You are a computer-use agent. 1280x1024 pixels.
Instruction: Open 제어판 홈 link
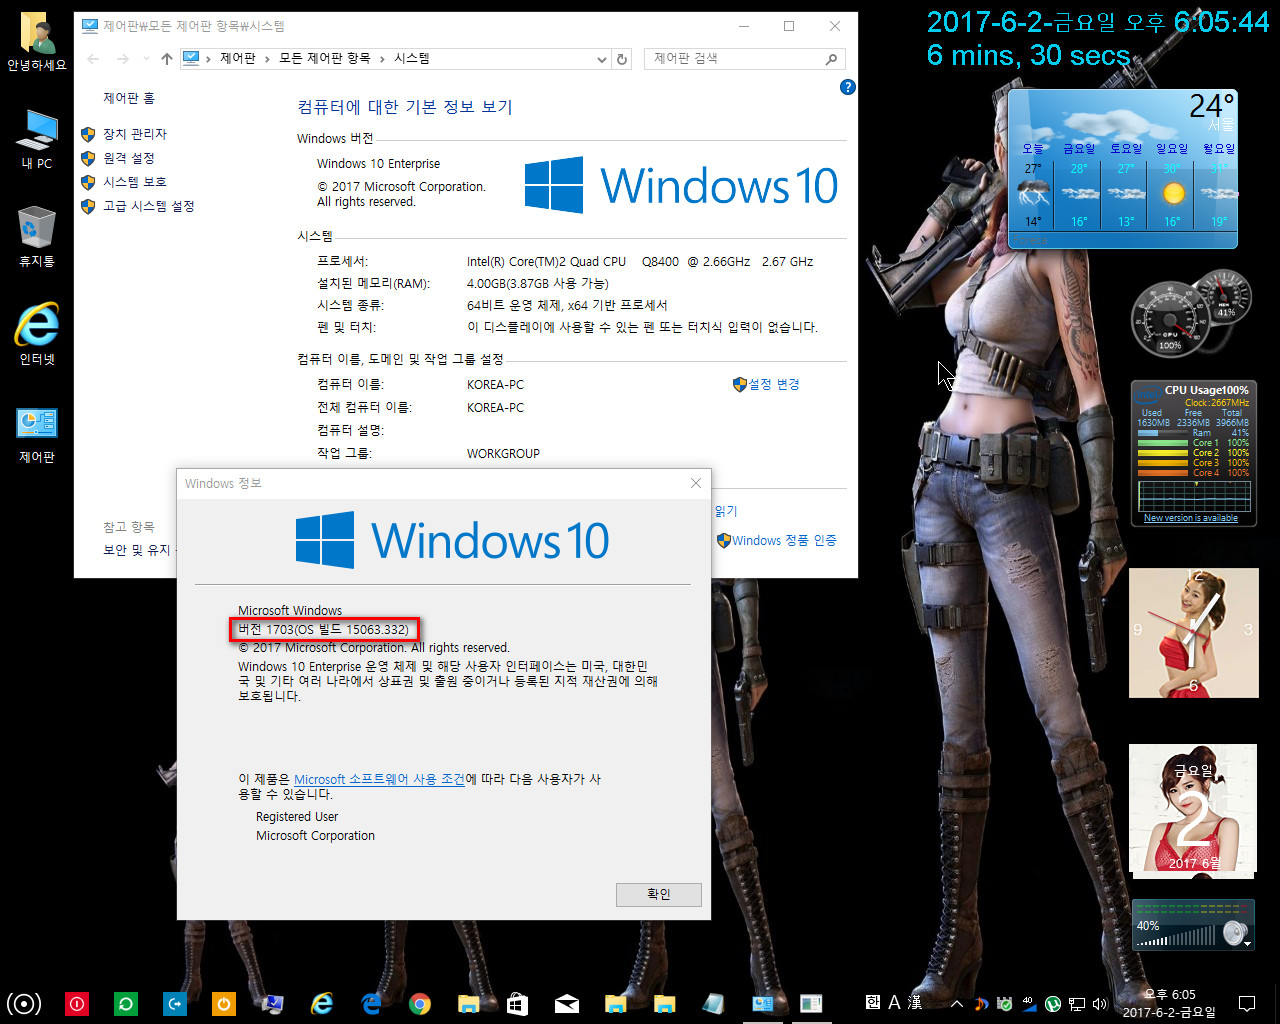coord(129,98)
